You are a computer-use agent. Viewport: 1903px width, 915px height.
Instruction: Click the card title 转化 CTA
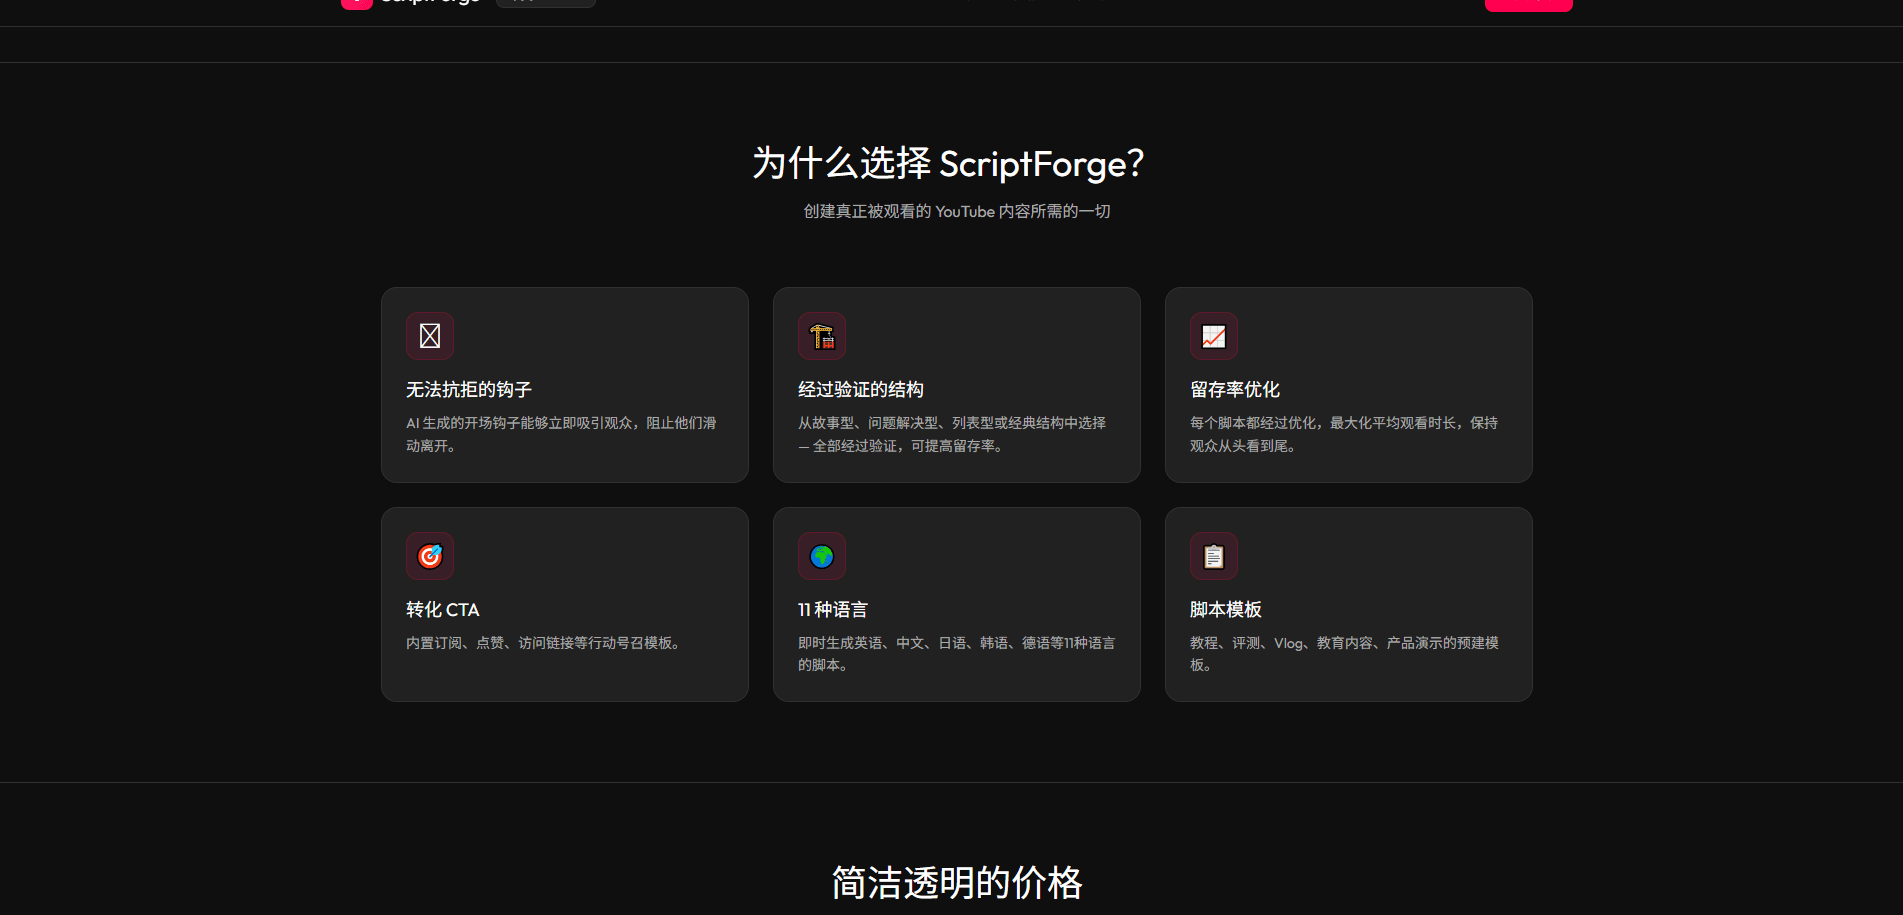[x=443, y=610]
